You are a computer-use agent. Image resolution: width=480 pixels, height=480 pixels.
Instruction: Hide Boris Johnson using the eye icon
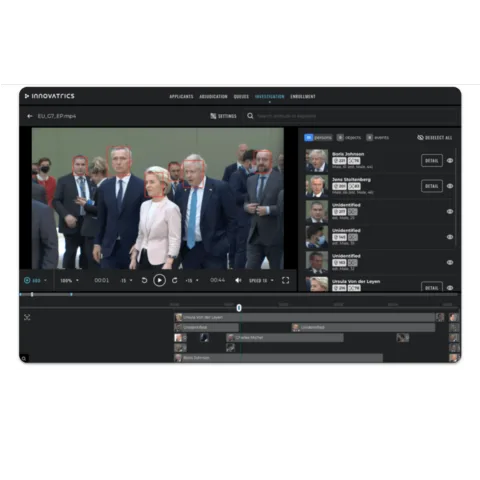[x=450, y=161]
